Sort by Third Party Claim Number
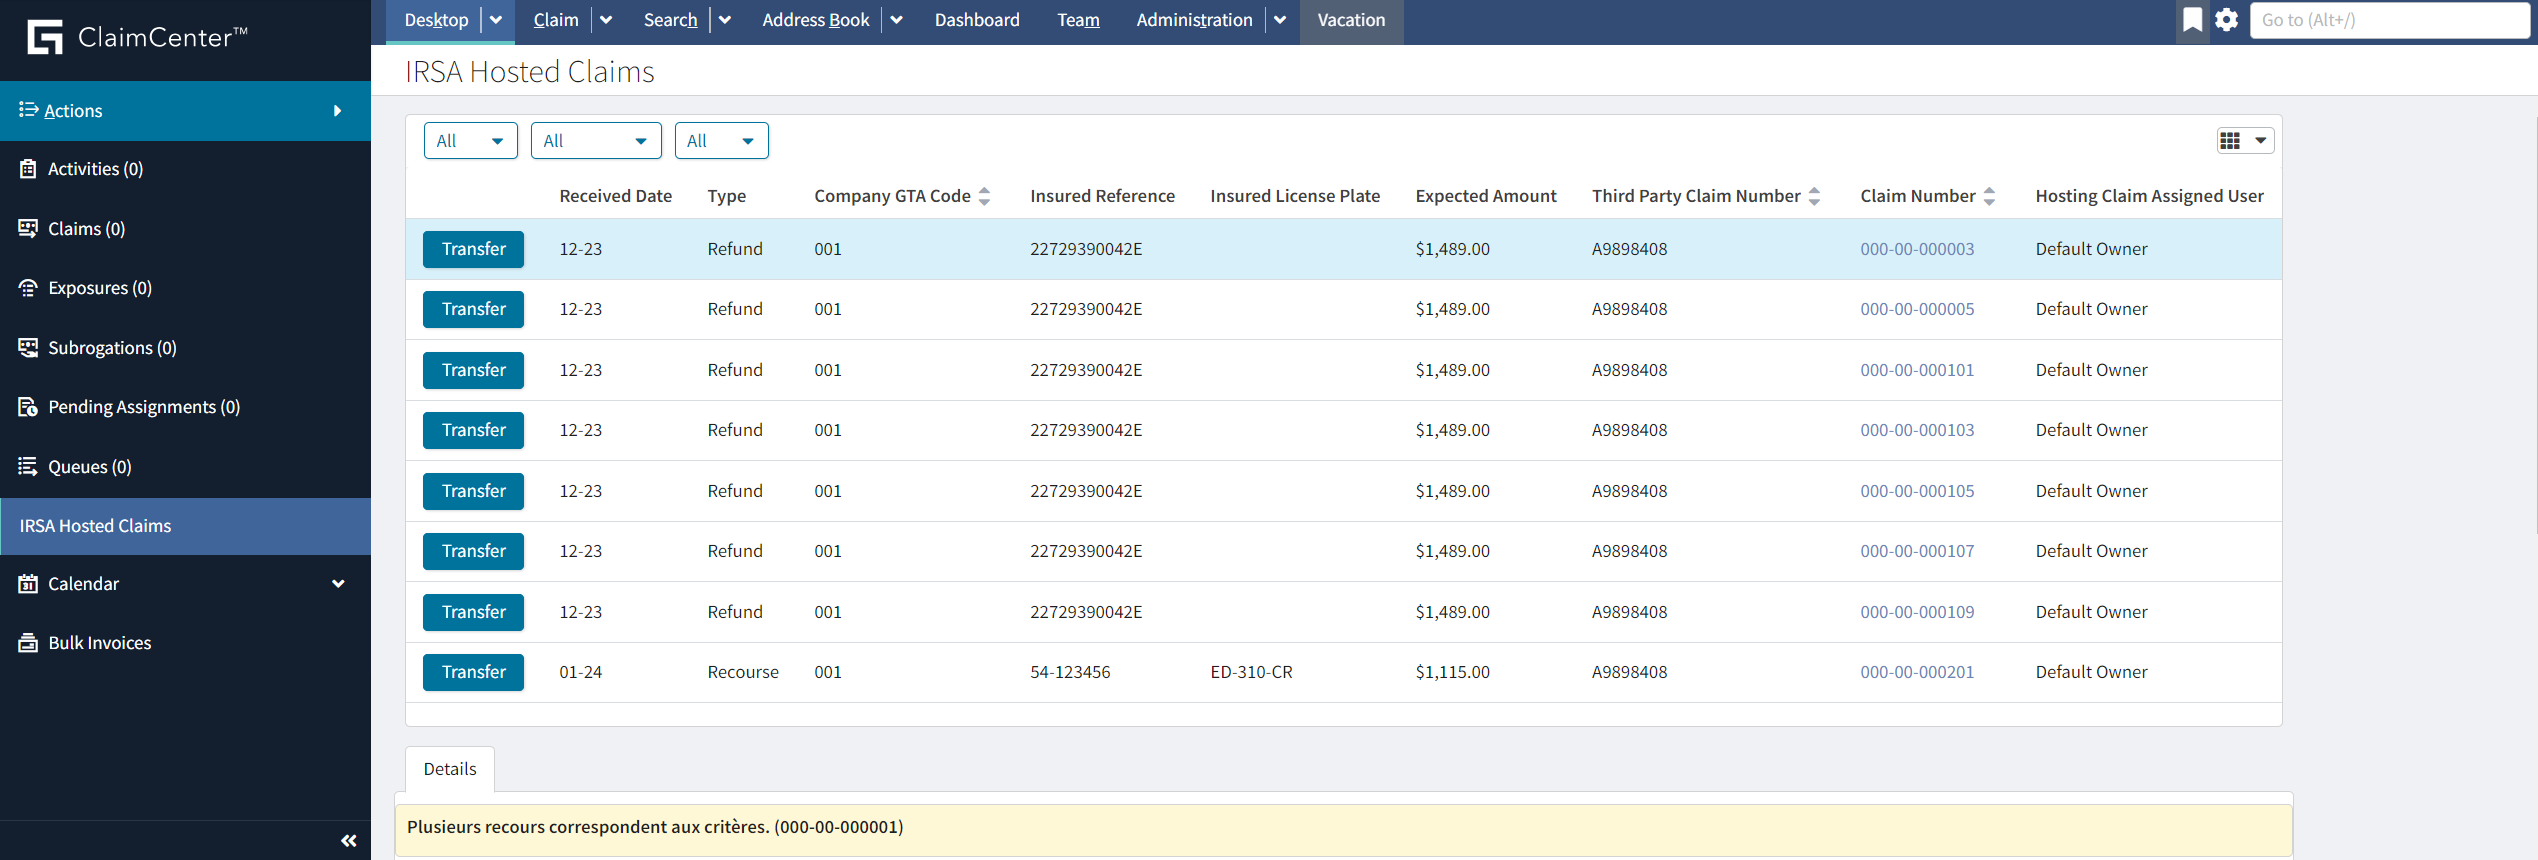Viewport: 2538px width, 860px height. point(1814,196)
